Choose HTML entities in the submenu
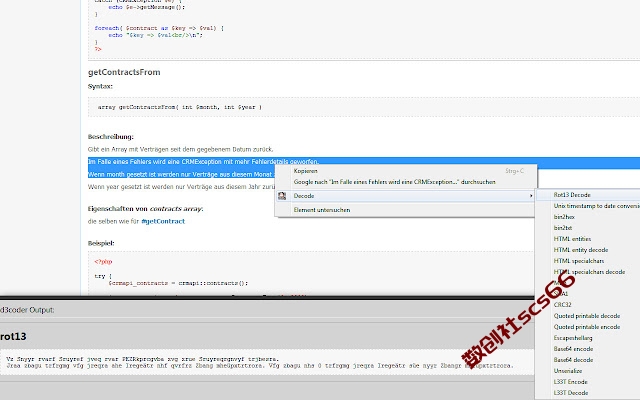The width and height of the screenshot is (640, 400). point(572,239)
